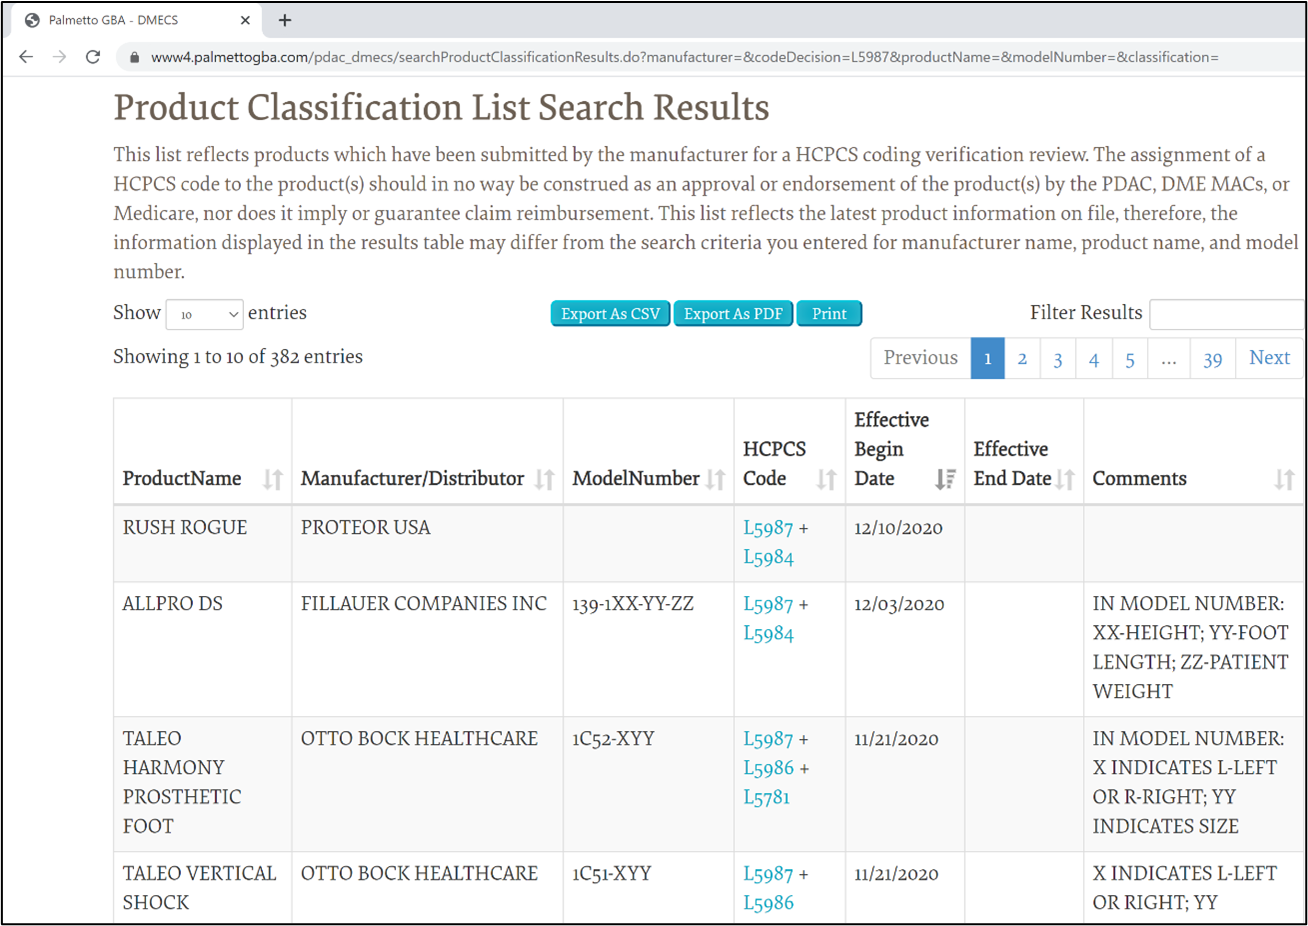Sort by HCPCS Code column arrows
Screen dimensions: 1308x926
point(826,479)
